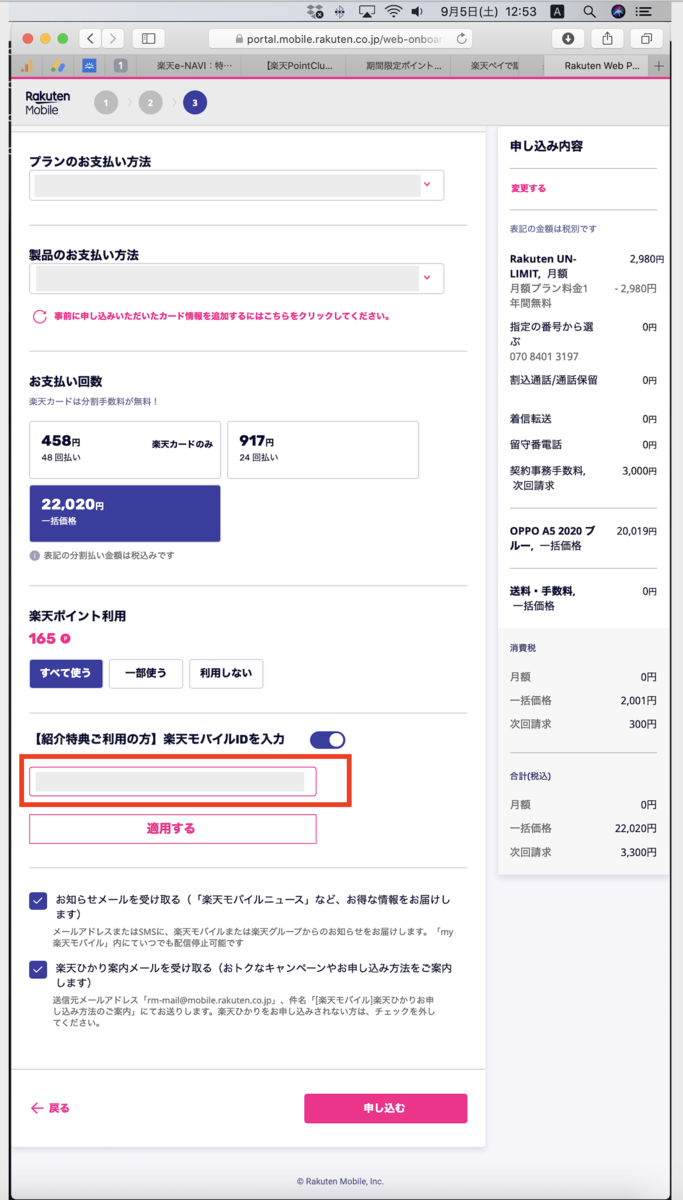Open the macOS Spotlight search icon
Screen dimensions: 683x1200
[x=590, y=12]
